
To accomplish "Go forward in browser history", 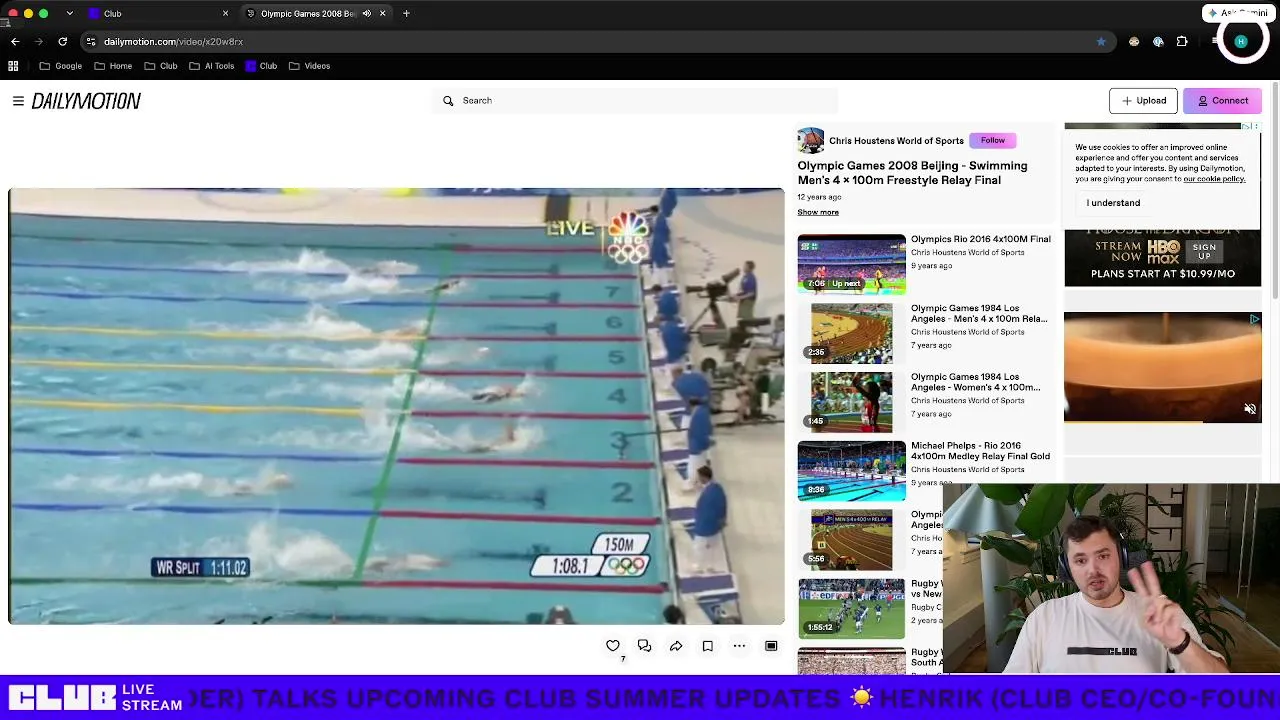I will (39, 42).
